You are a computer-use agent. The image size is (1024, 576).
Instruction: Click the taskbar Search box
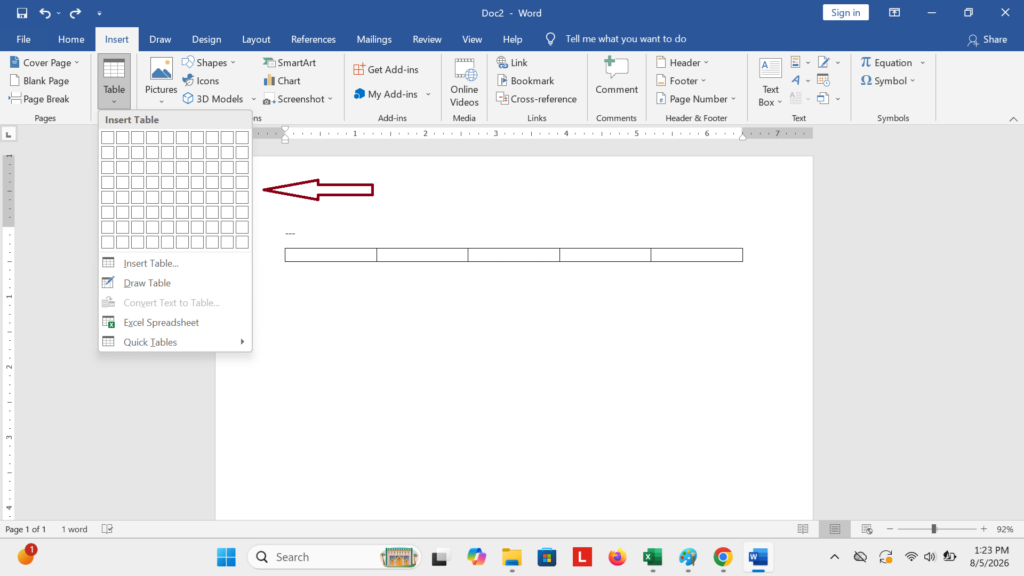pyautogui.click(x=334, y=557)
